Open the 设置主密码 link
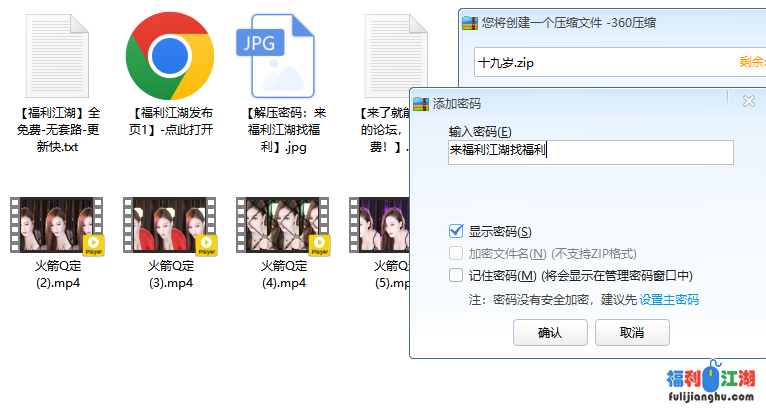 [x=669, y=300]
